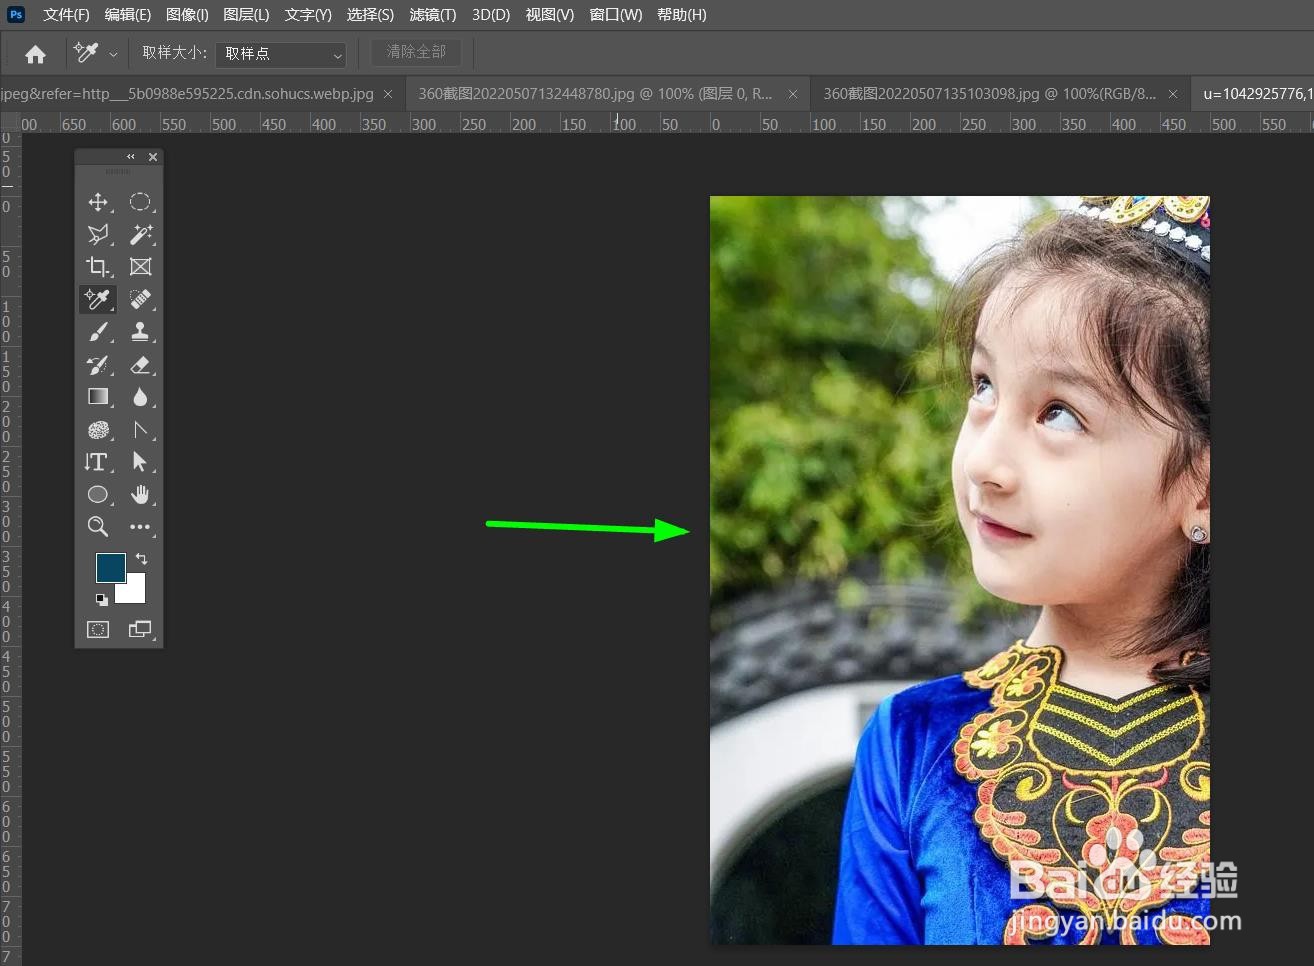Viewport: 1314px width, 966px height.
Task: Open the white background color picker
Action: click(135, 592)
